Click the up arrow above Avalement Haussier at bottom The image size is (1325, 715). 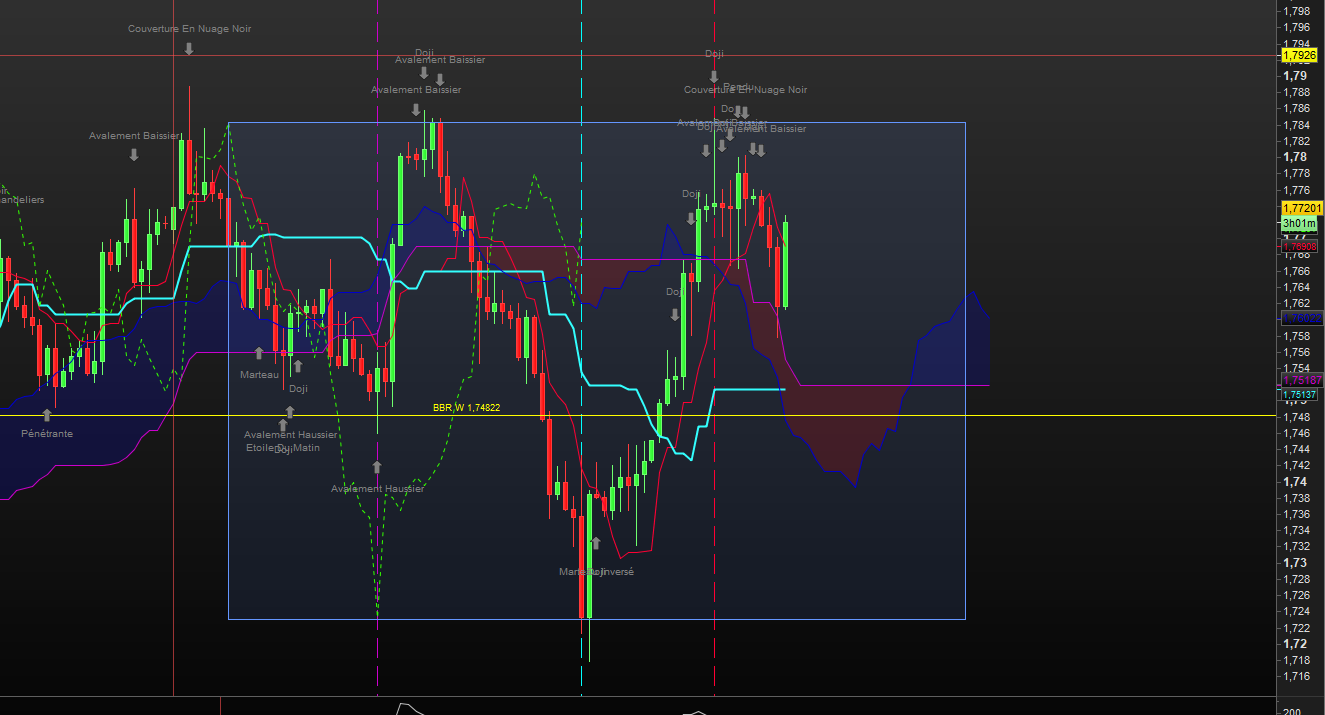[377, 467]
